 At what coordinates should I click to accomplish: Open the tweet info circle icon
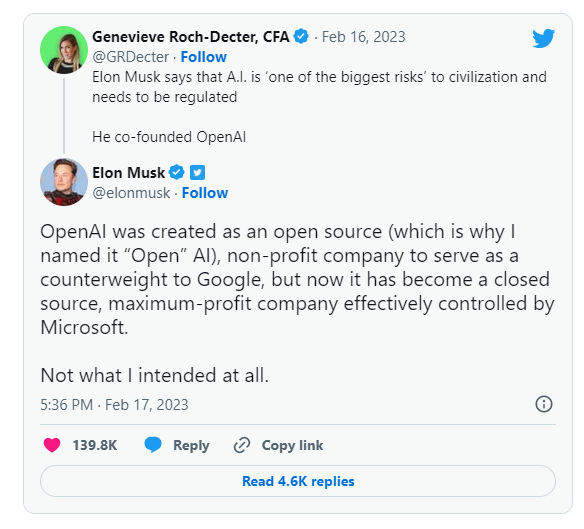click(x=544, y=404)
